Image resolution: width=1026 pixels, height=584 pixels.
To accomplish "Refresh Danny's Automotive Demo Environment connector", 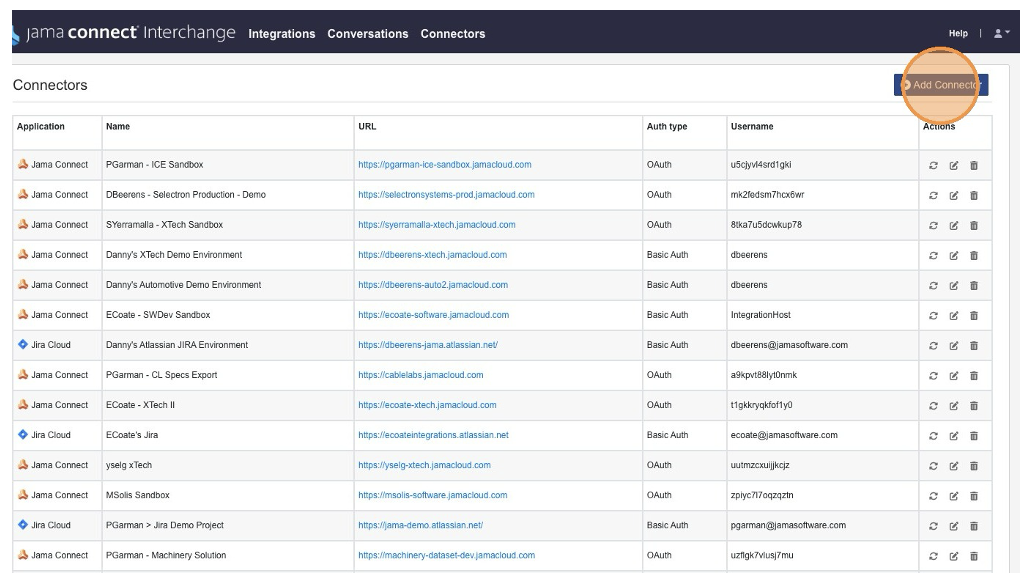I will [933, 286].
